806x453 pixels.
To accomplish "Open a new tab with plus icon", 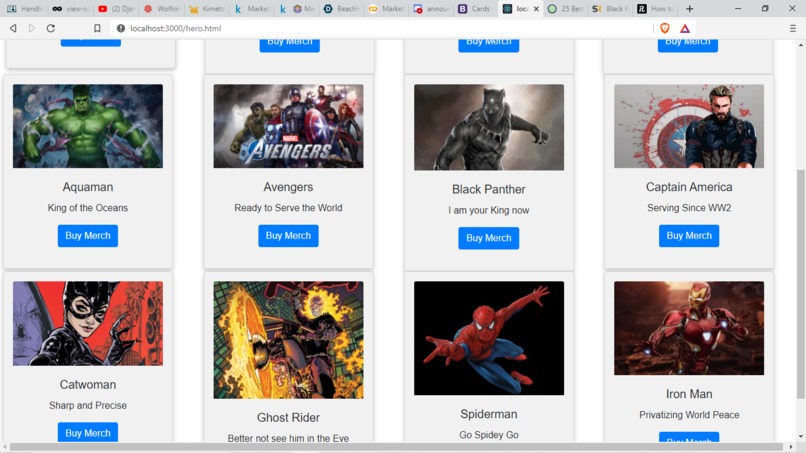I will [x=690, y=9].
